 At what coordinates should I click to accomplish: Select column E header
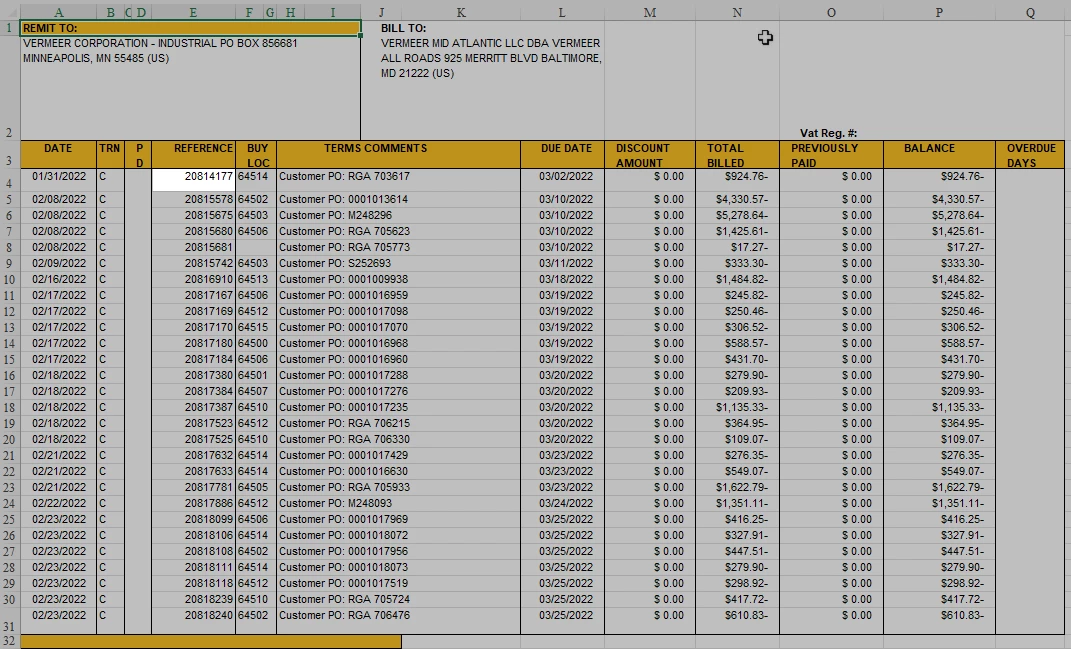tap(193, 12)
